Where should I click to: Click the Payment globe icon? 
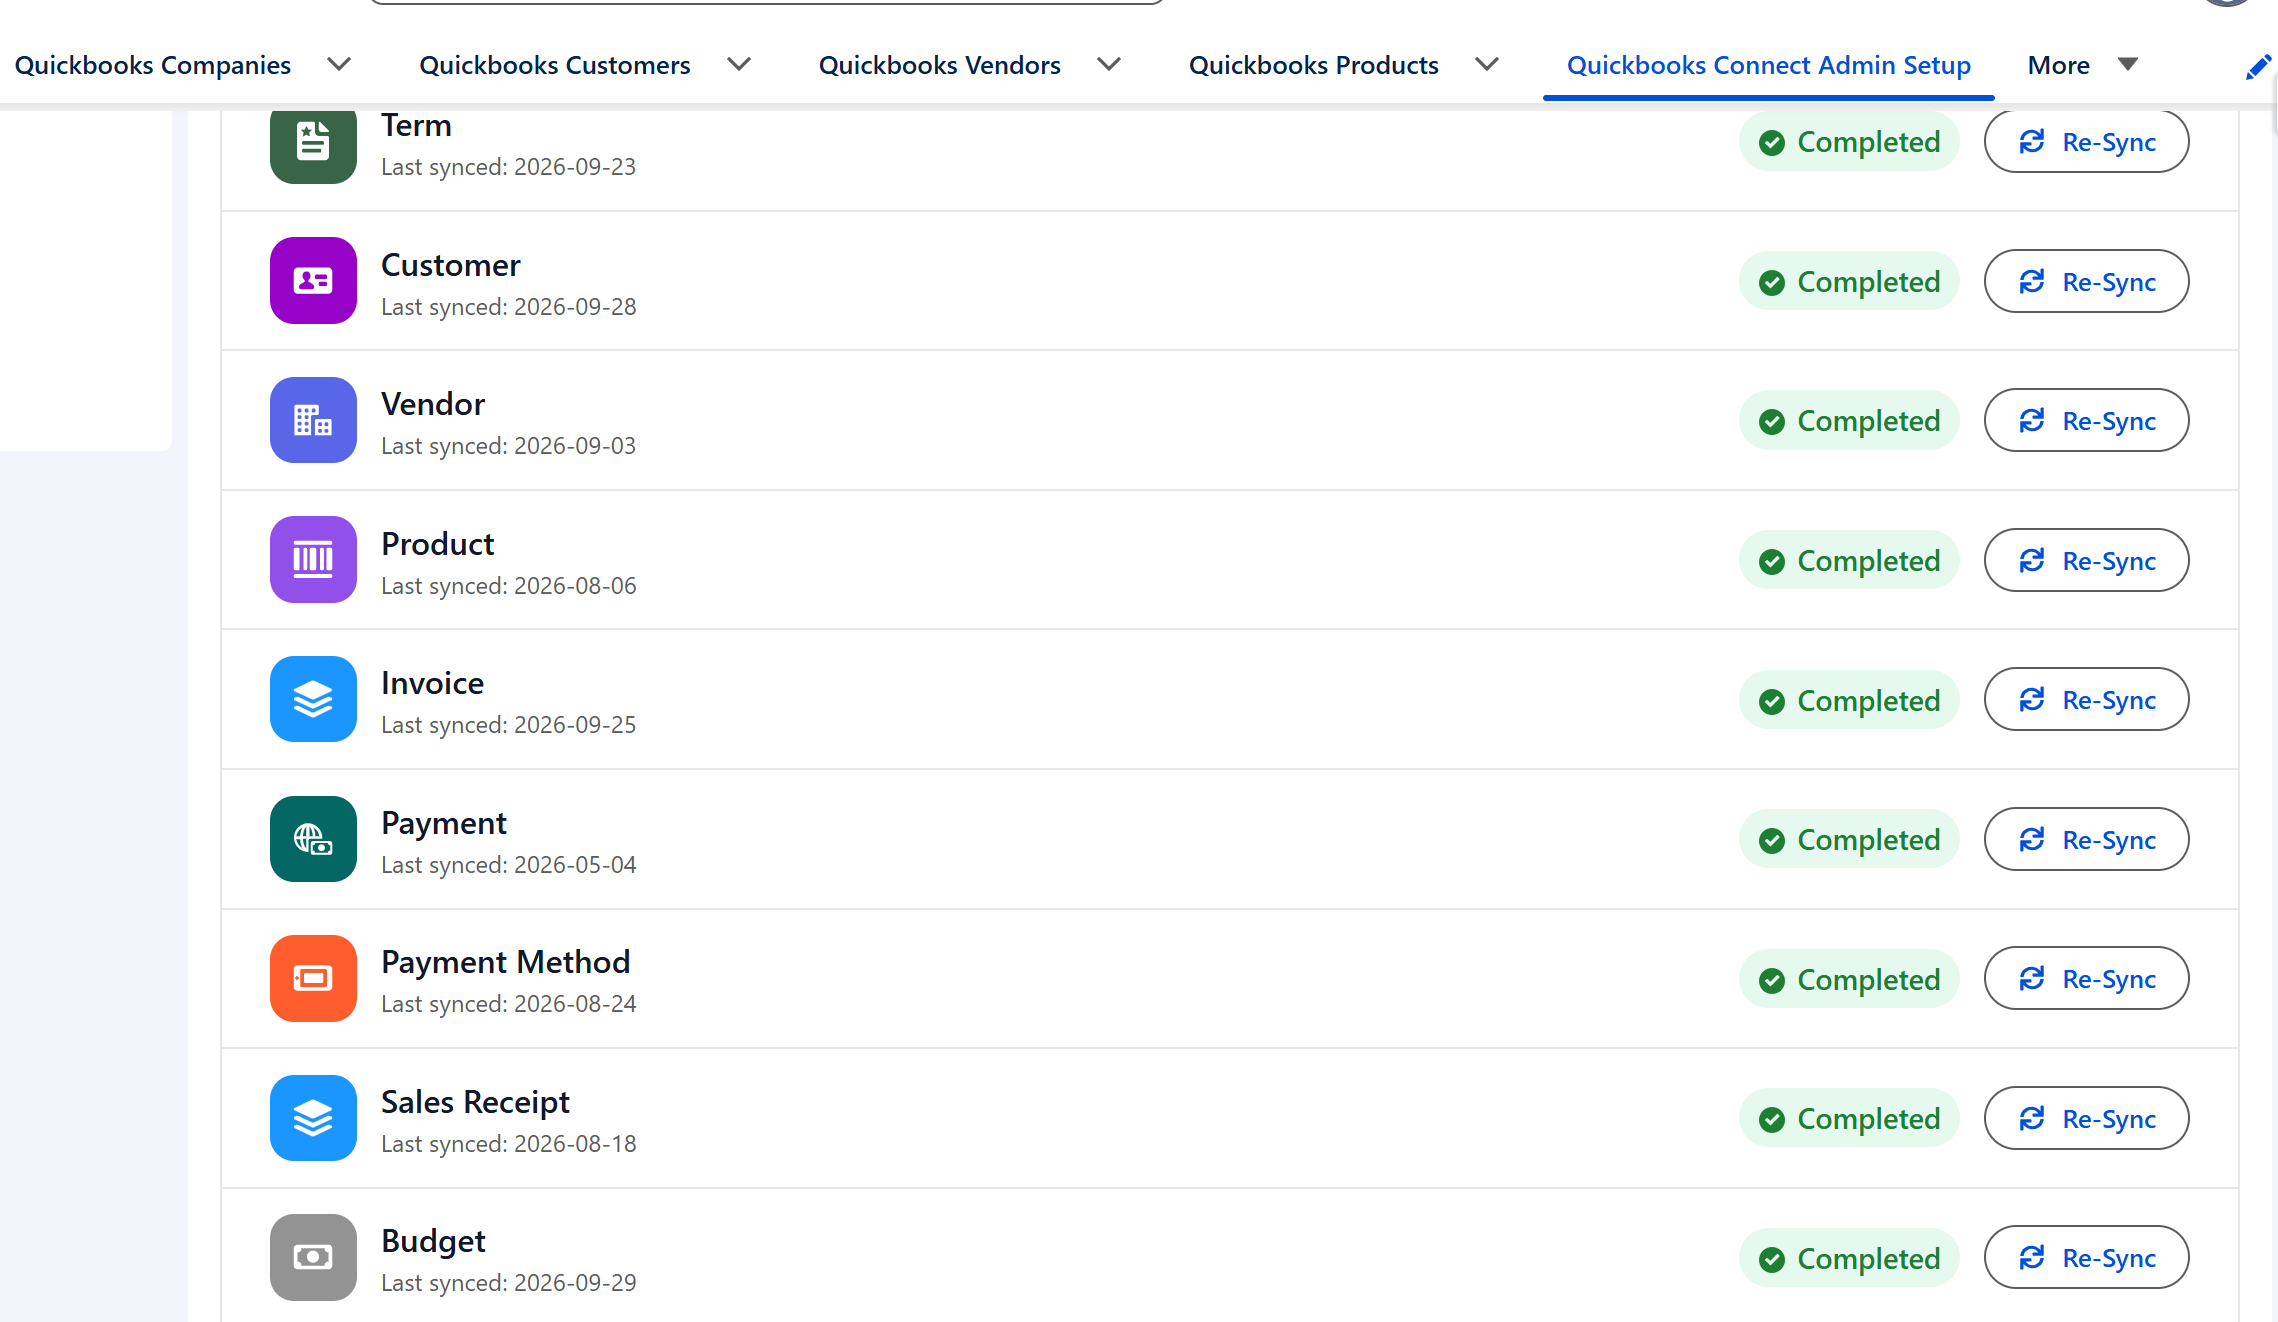click(313, 839)
